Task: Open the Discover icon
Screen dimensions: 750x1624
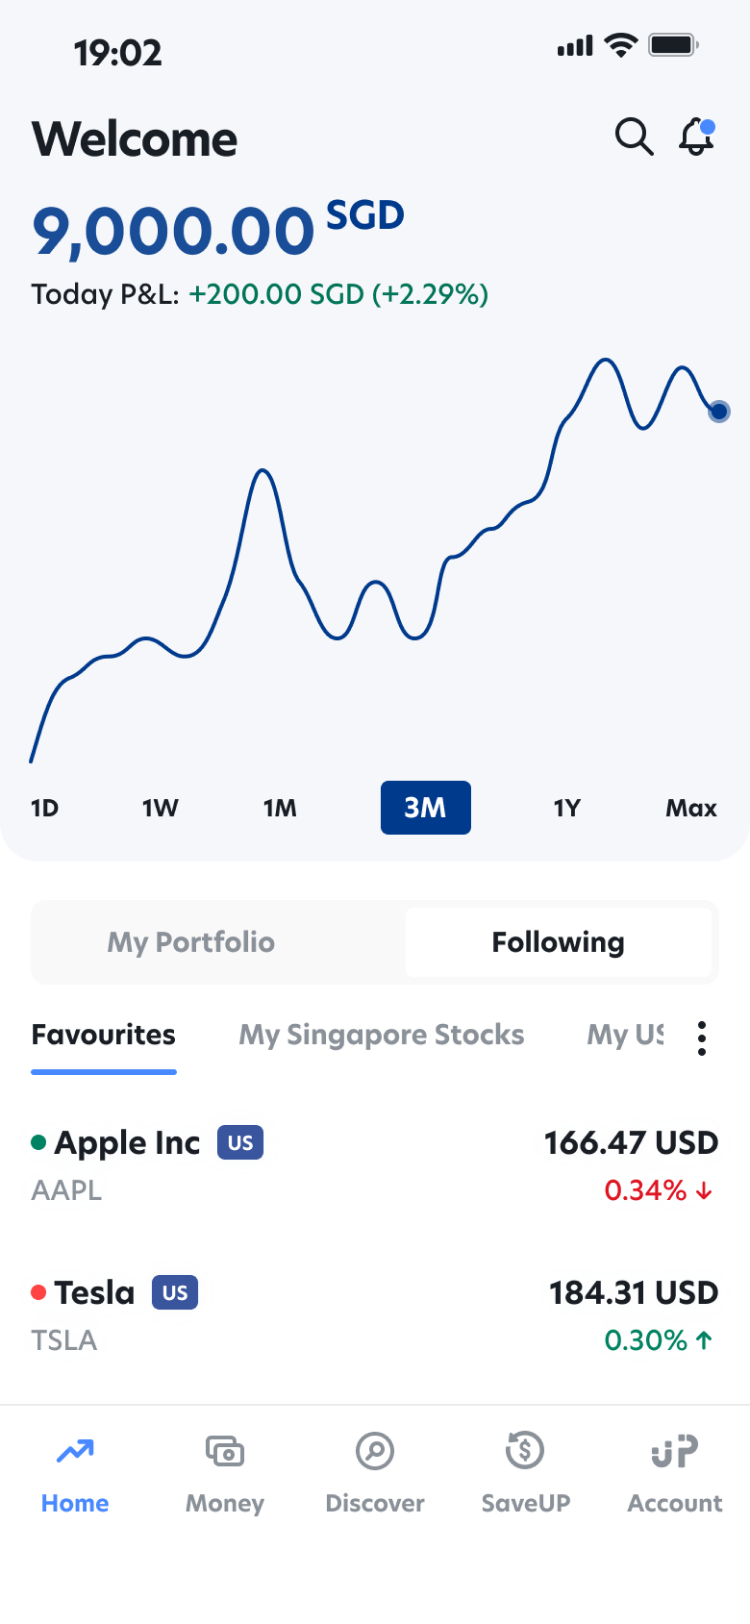Action: (x=375, y=1451)
